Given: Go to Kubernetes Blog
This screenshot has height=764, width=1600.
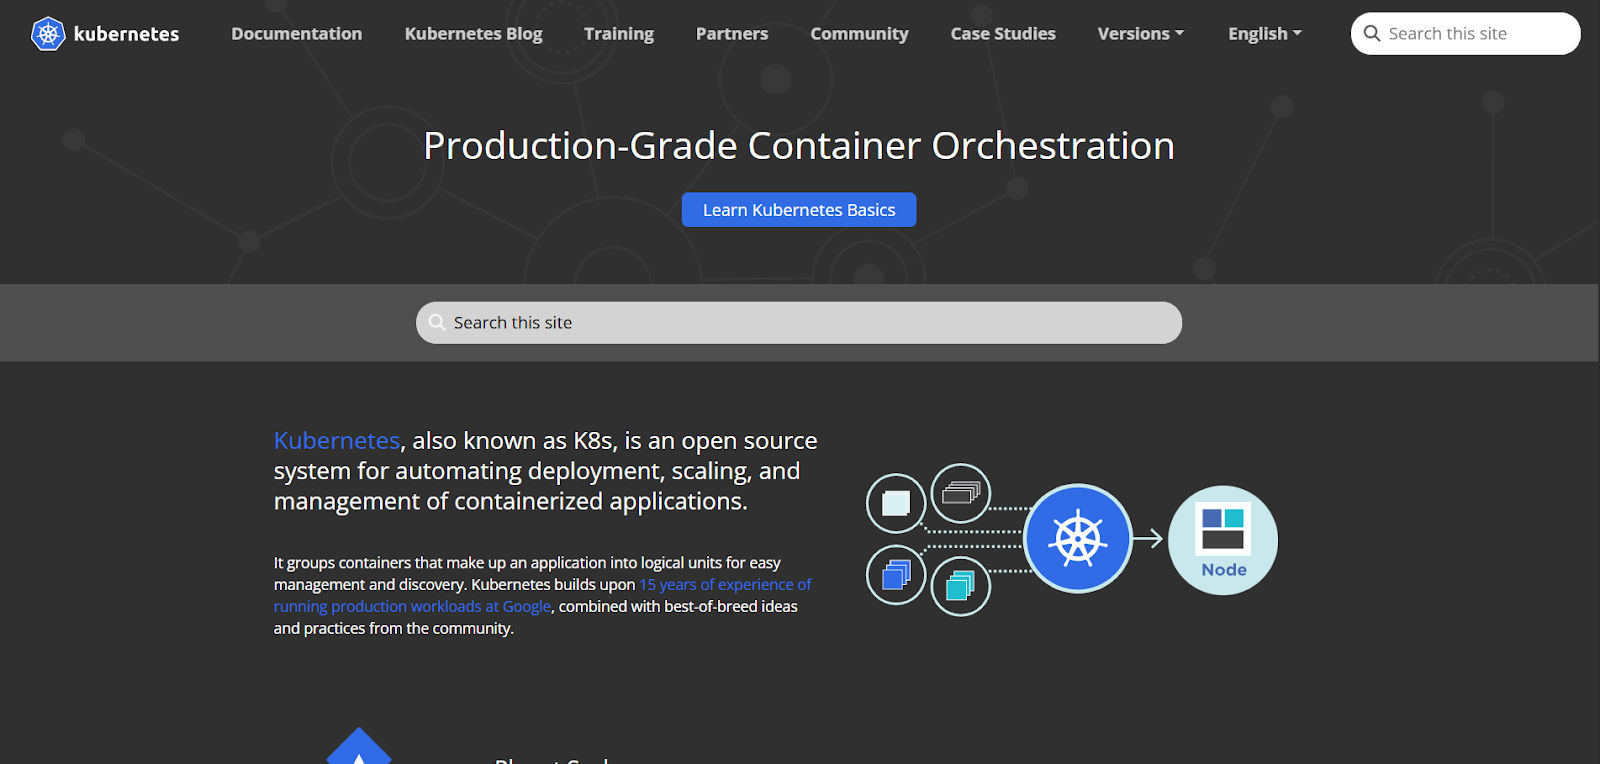Looking at the screenshot, I should pyautogui.click(x=474, y=34).
